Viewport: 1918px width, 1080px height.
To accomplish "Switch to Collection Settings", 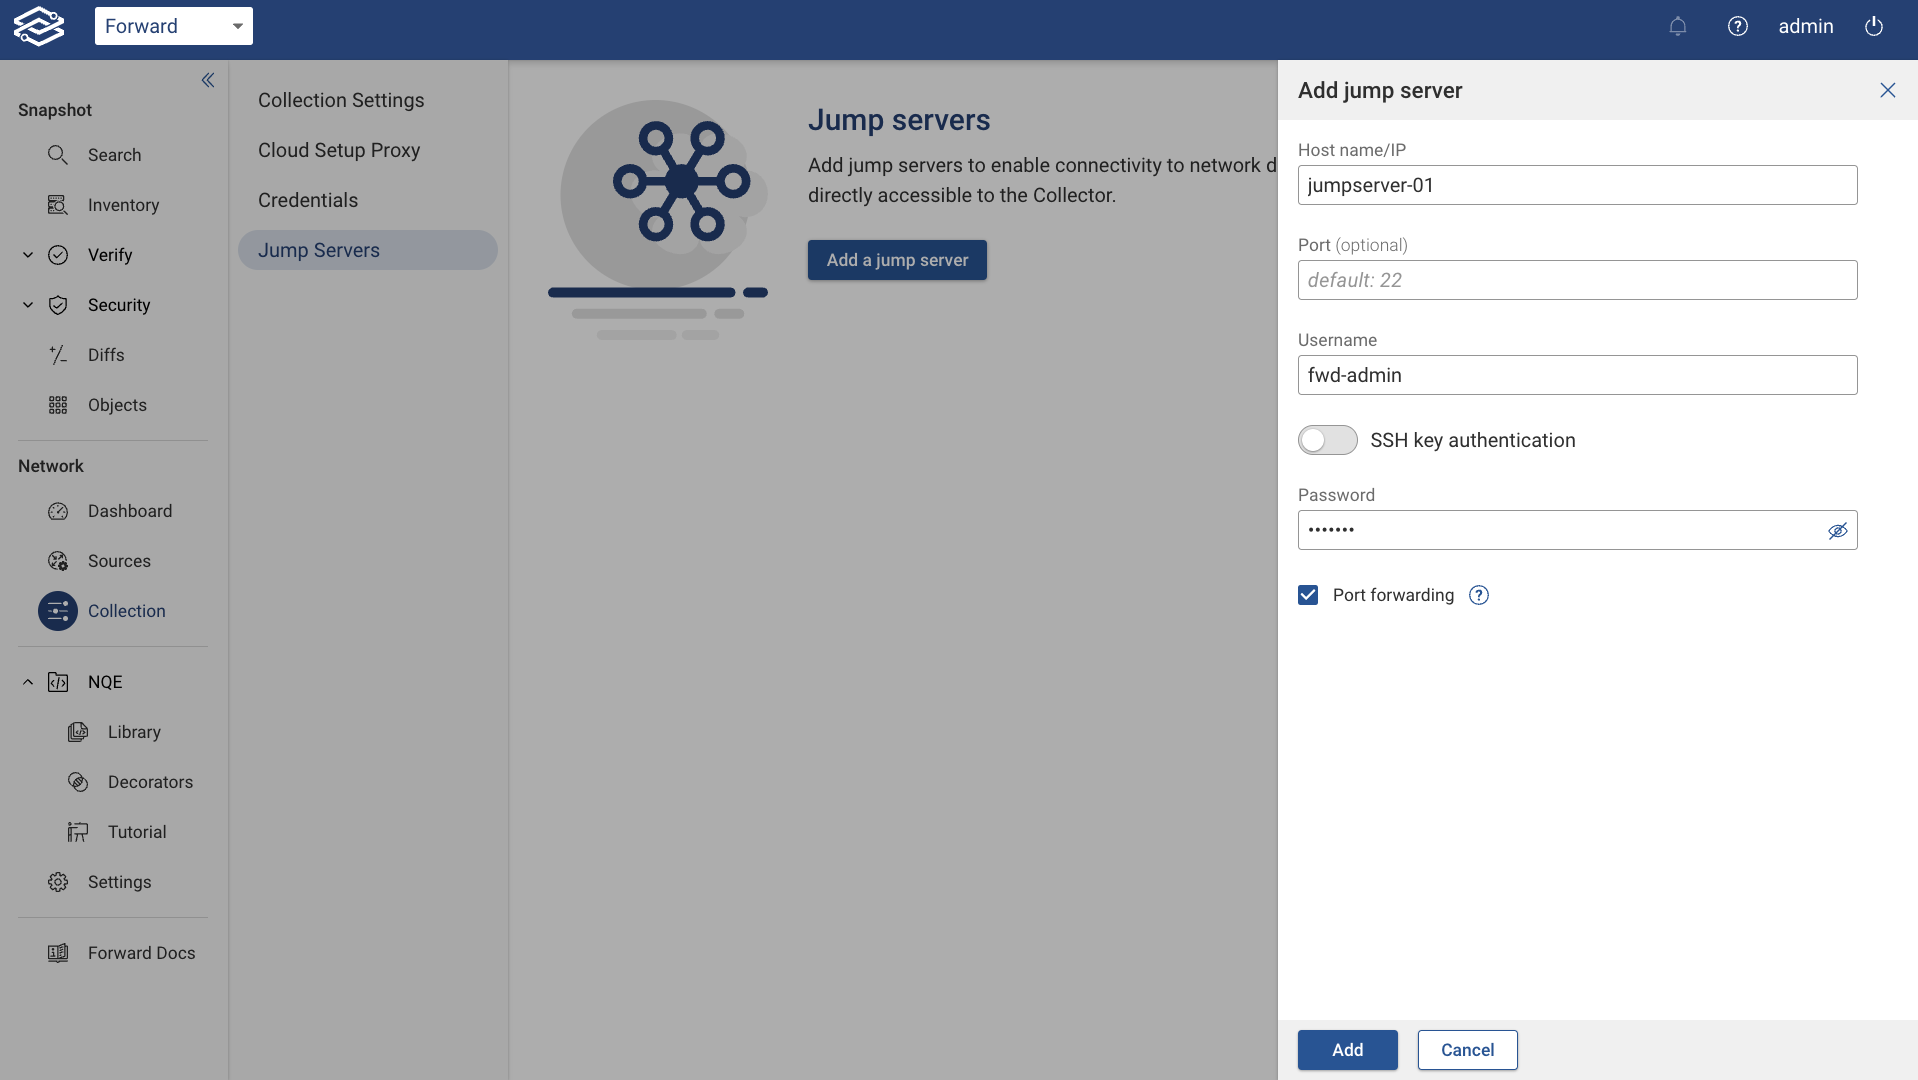I will [x=340, y=100].
